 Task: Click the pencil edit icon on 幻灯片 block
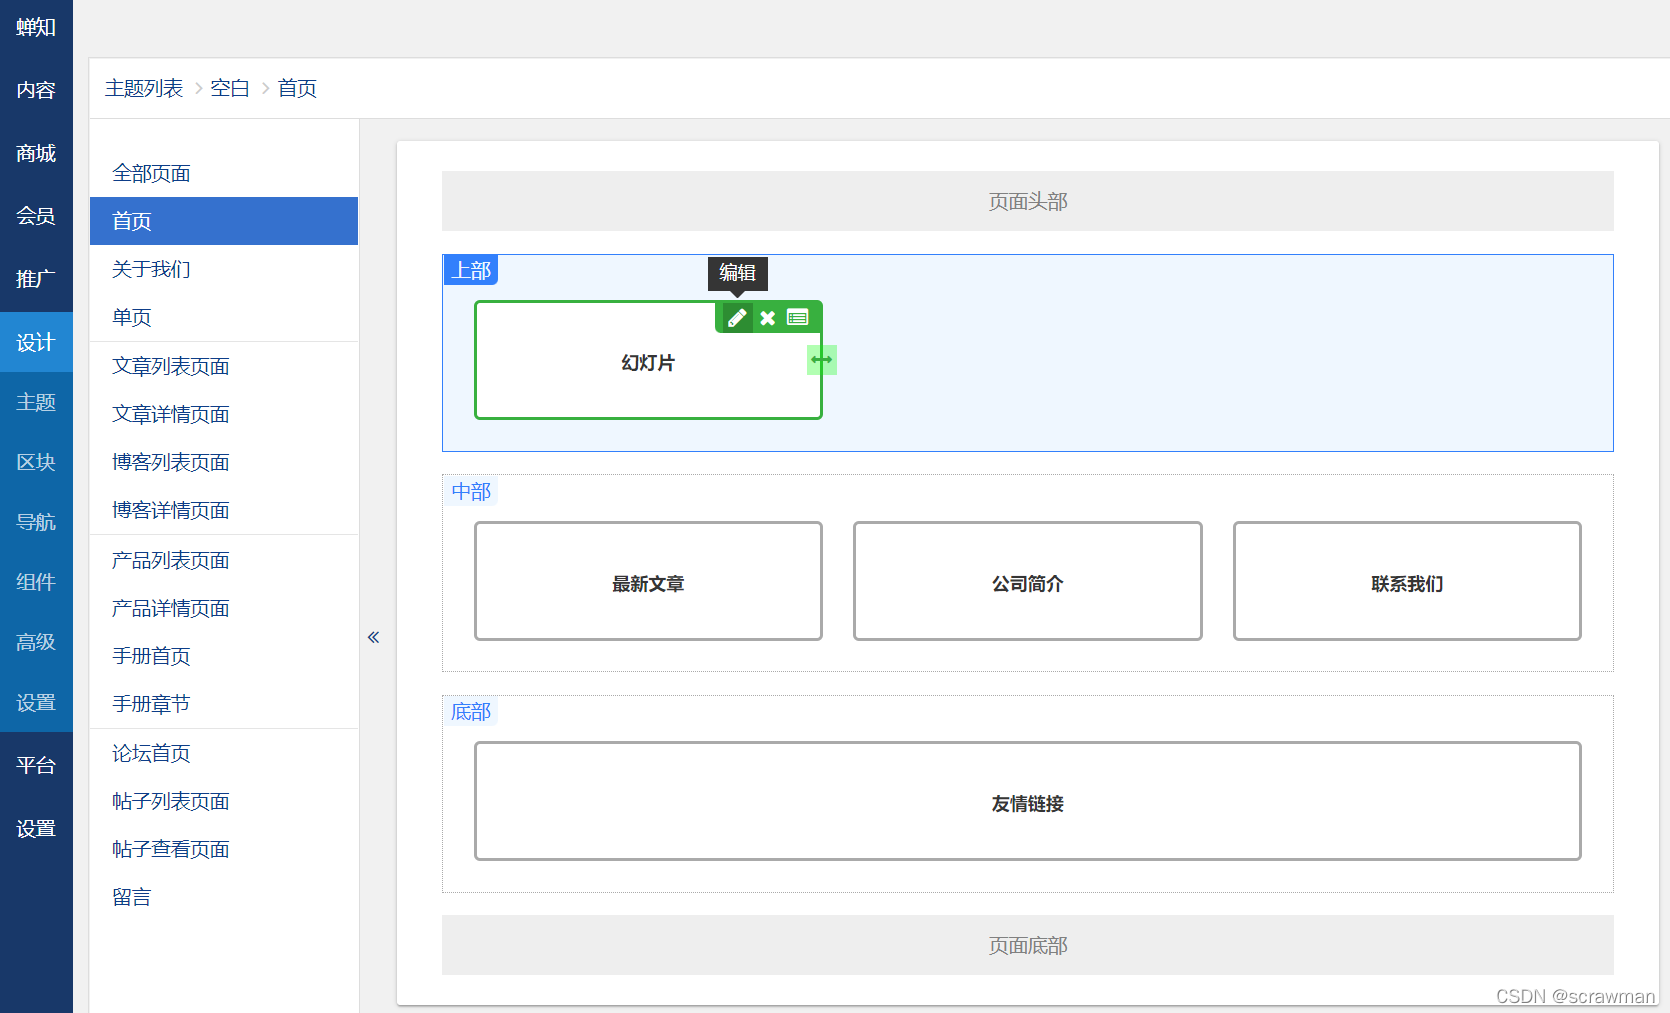click(x=737, y=318)
